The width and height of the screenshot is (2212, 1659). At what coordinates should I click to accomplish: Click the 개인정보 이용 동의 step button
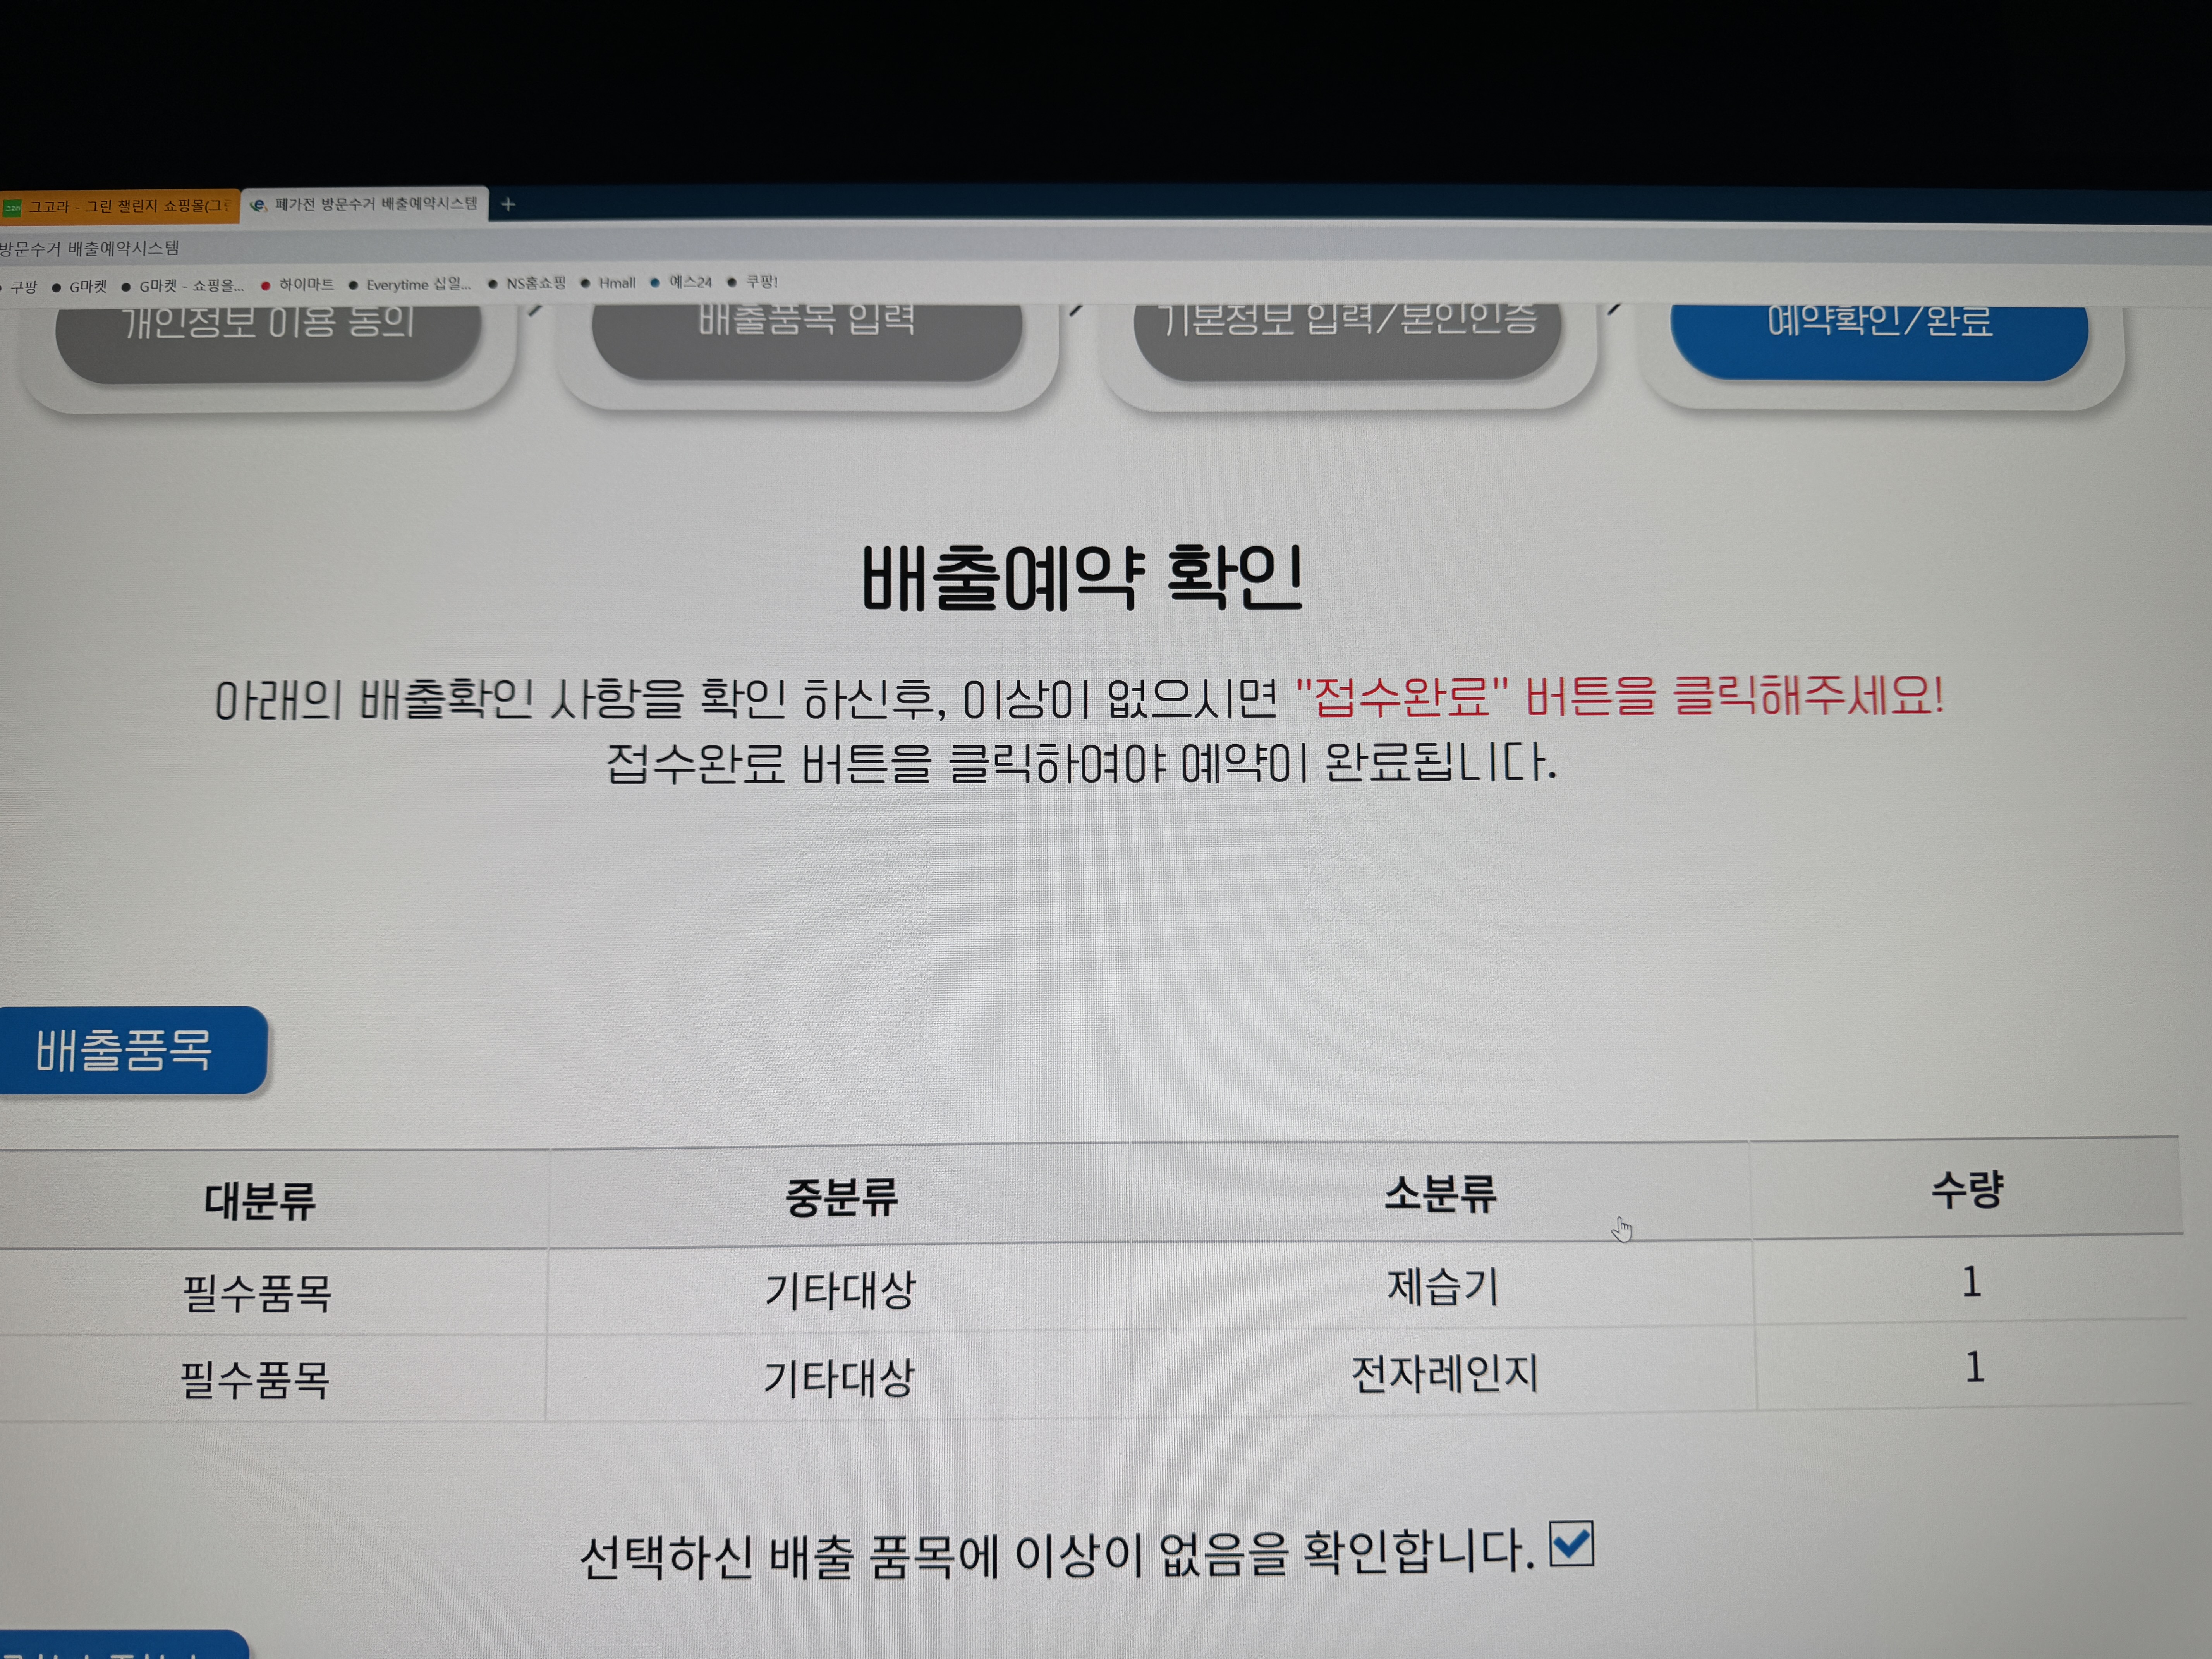click(x=268, y=335)
